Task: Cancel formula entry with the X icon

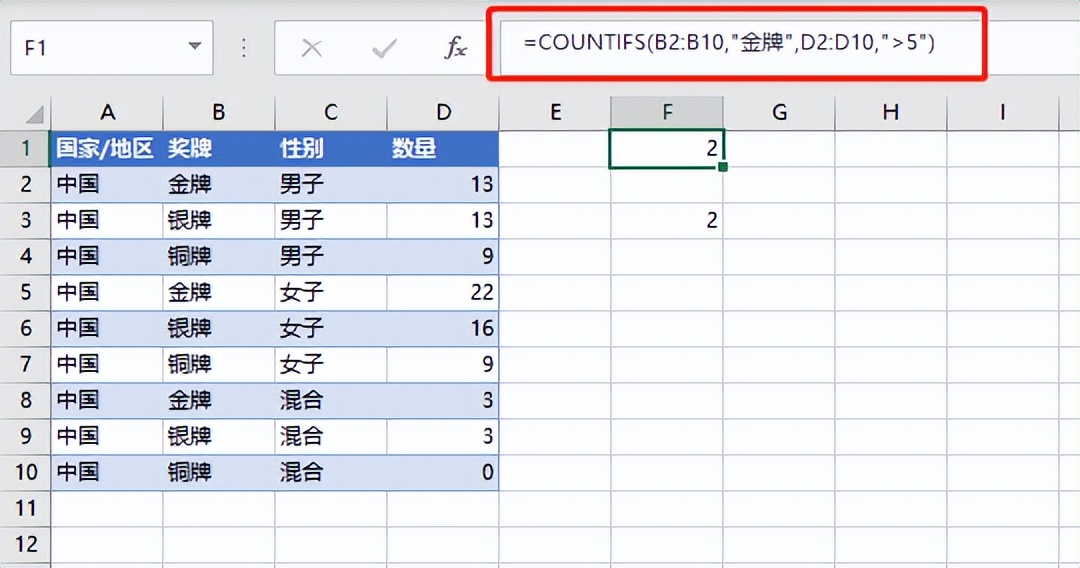Action: [312, 48]
